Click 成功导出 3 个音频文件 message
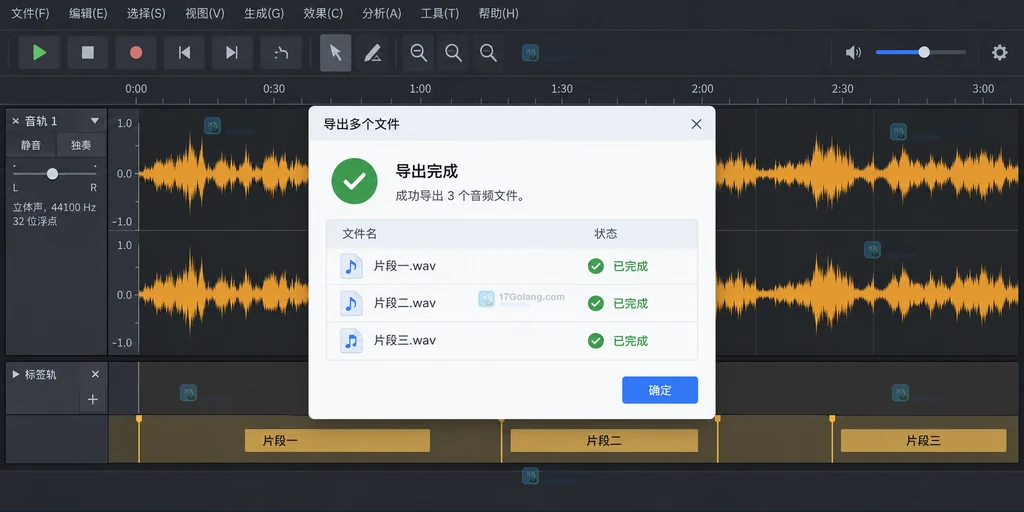The image size is (1024, 512). click(x=460, y=196)
